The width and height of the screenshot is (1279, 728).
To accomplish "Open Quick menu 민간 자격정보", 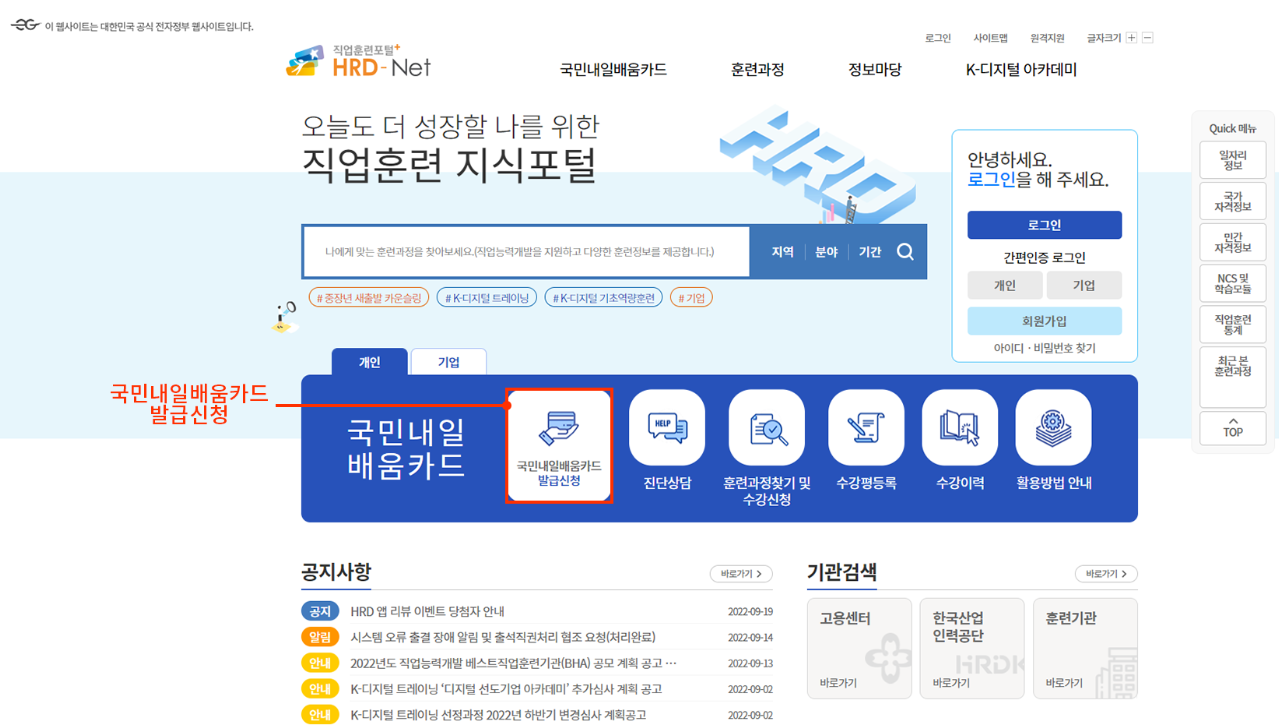I will click(x=1233, y=242).
